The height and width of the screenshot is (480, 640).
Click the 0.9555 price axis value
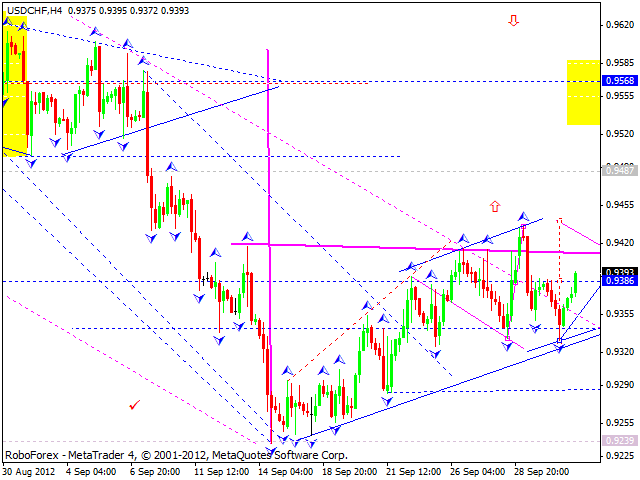[x=620, y=96]
